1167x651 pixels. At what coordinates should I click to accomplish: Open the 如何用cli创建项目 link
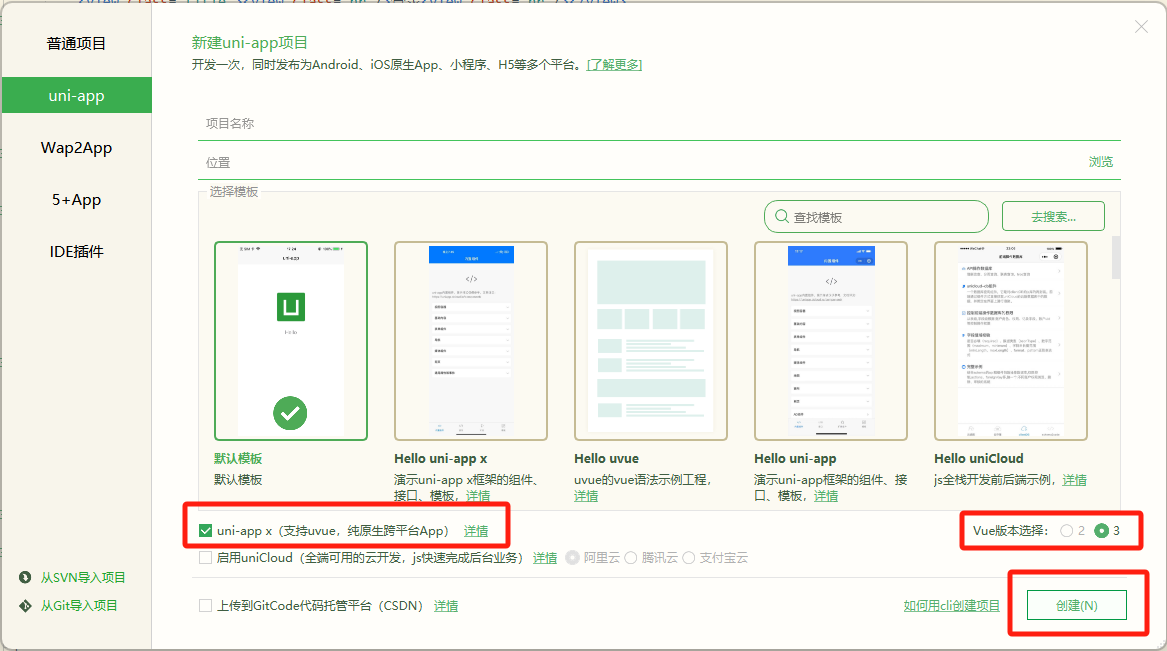tap(952, 605)
